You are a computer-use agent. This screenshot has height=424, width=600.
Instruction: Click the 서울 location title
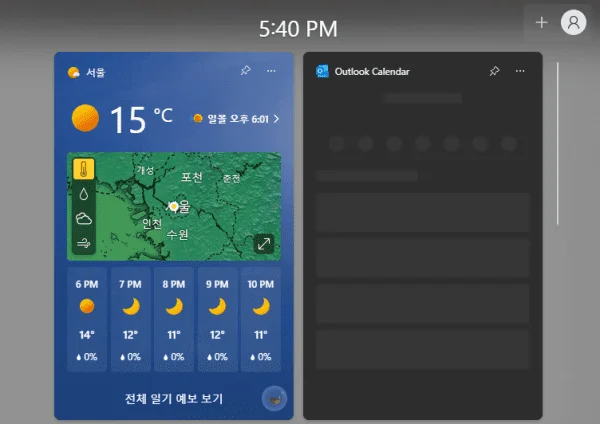95,72
